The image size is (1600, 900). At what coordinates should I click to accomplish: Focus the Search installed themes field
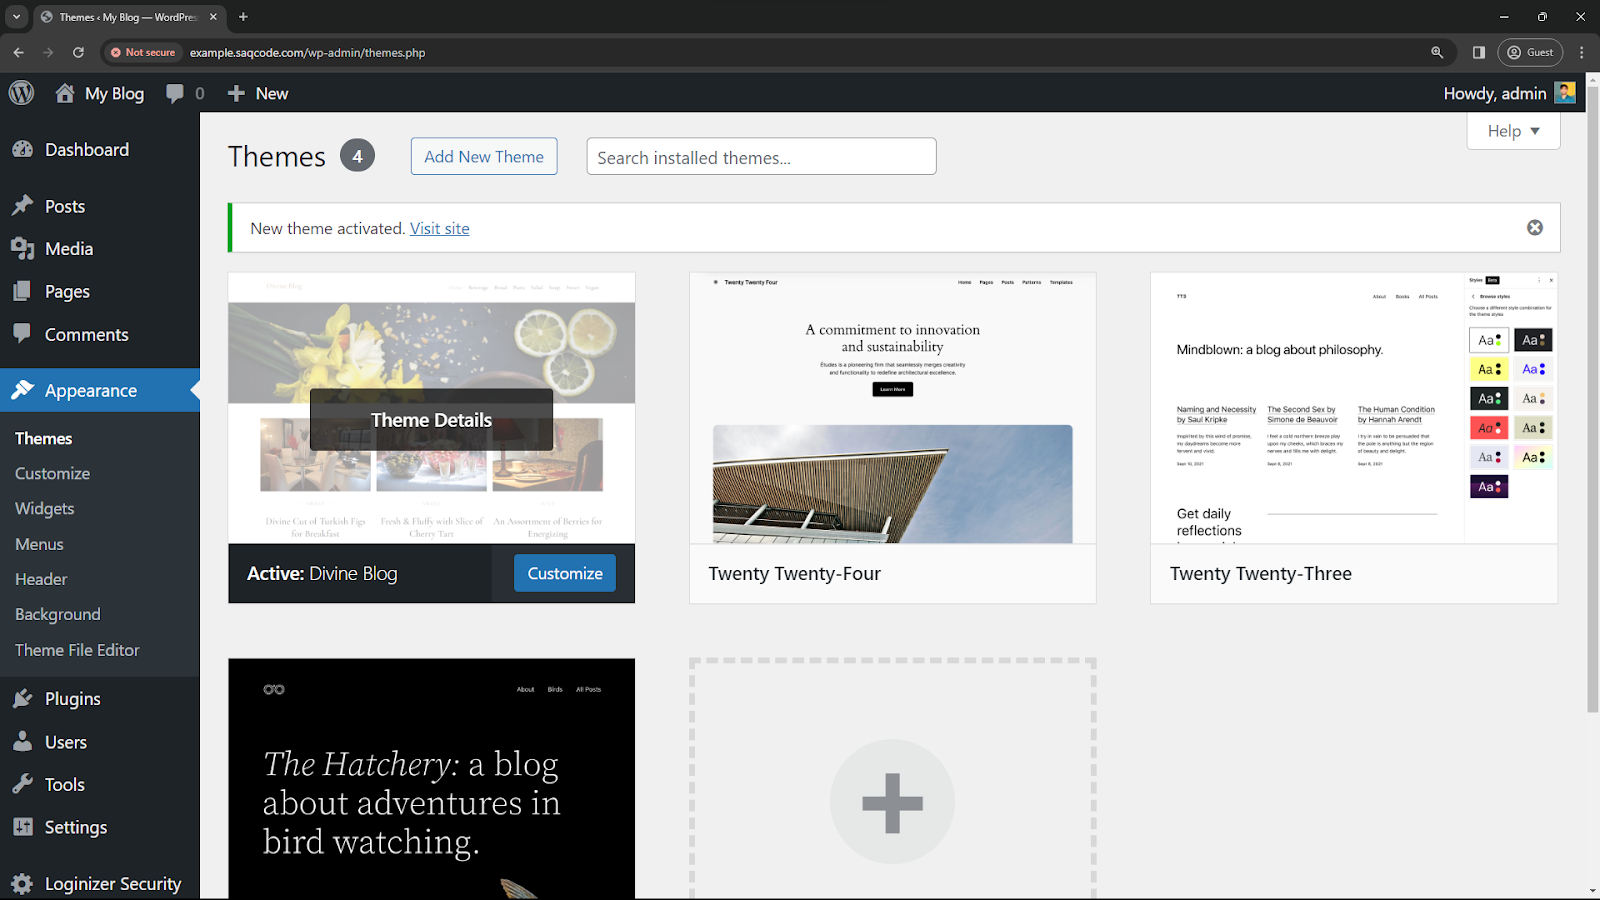(761, 157)
